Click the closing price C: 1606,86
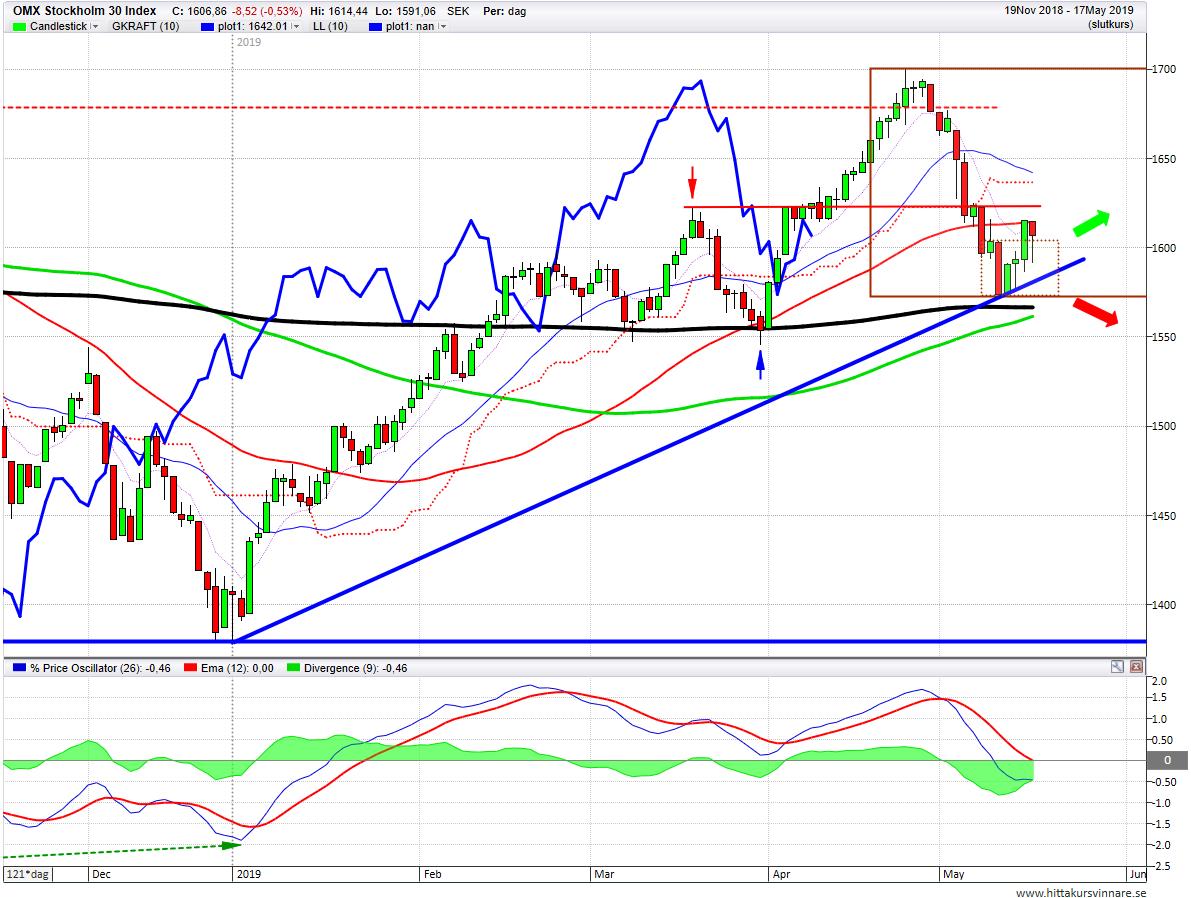The width and height of the screenshot is (1191, 898). tap(199, 11)
